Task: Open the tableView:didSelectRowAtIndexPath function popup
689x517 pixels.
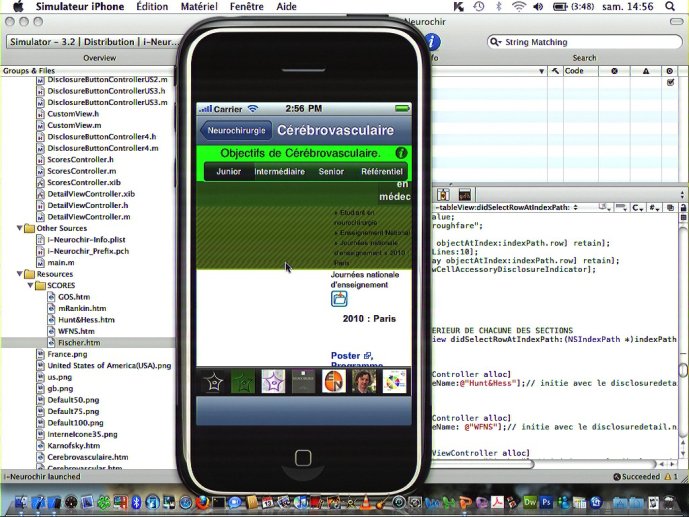Action: pos(506,207)
